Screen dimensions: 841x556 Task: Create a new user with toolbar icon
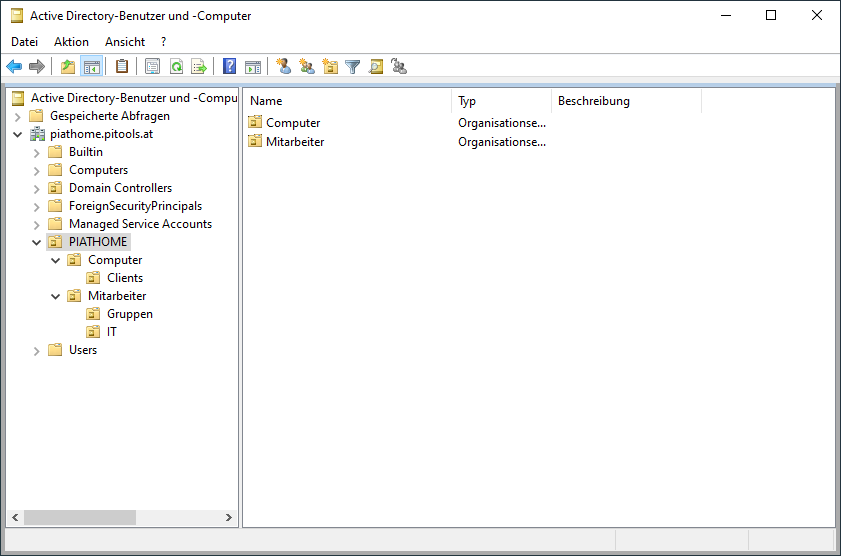(284, 67)
